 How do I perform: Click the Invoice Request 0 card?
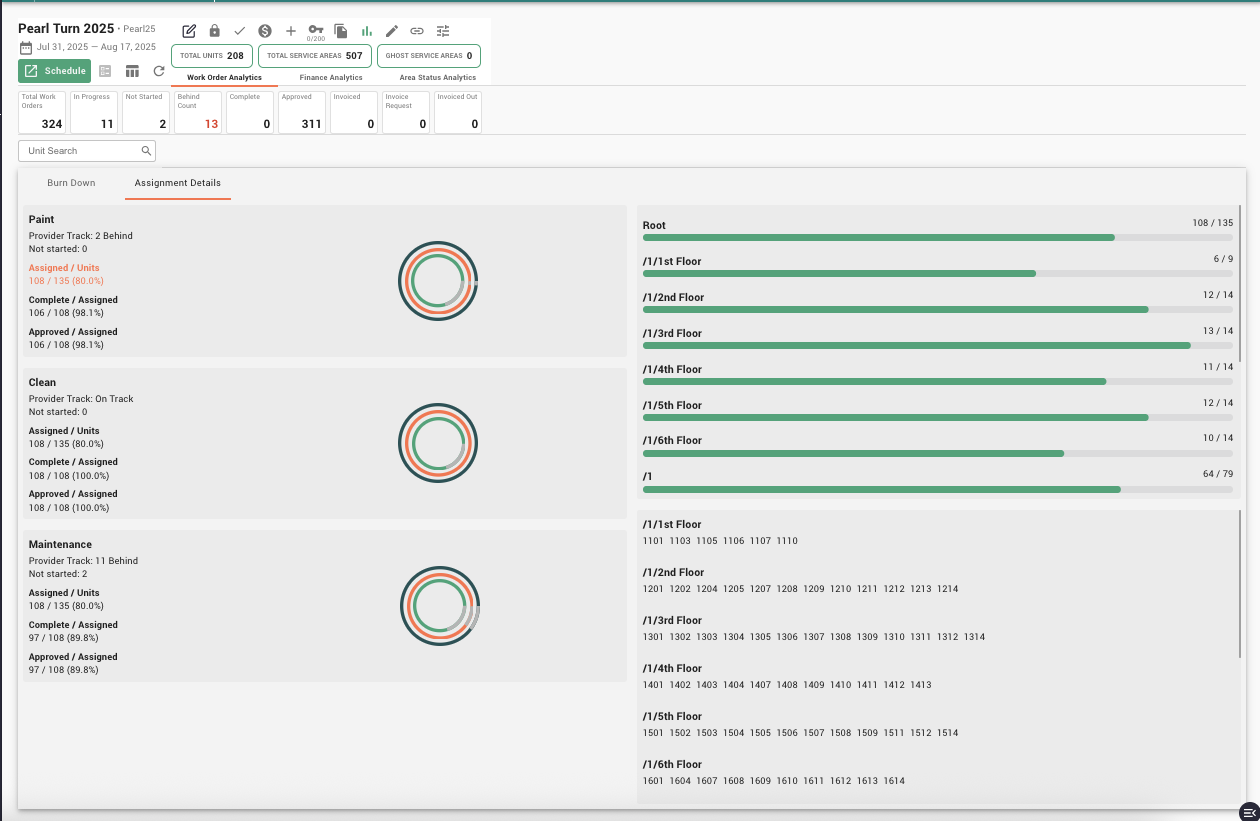(406, 112)
